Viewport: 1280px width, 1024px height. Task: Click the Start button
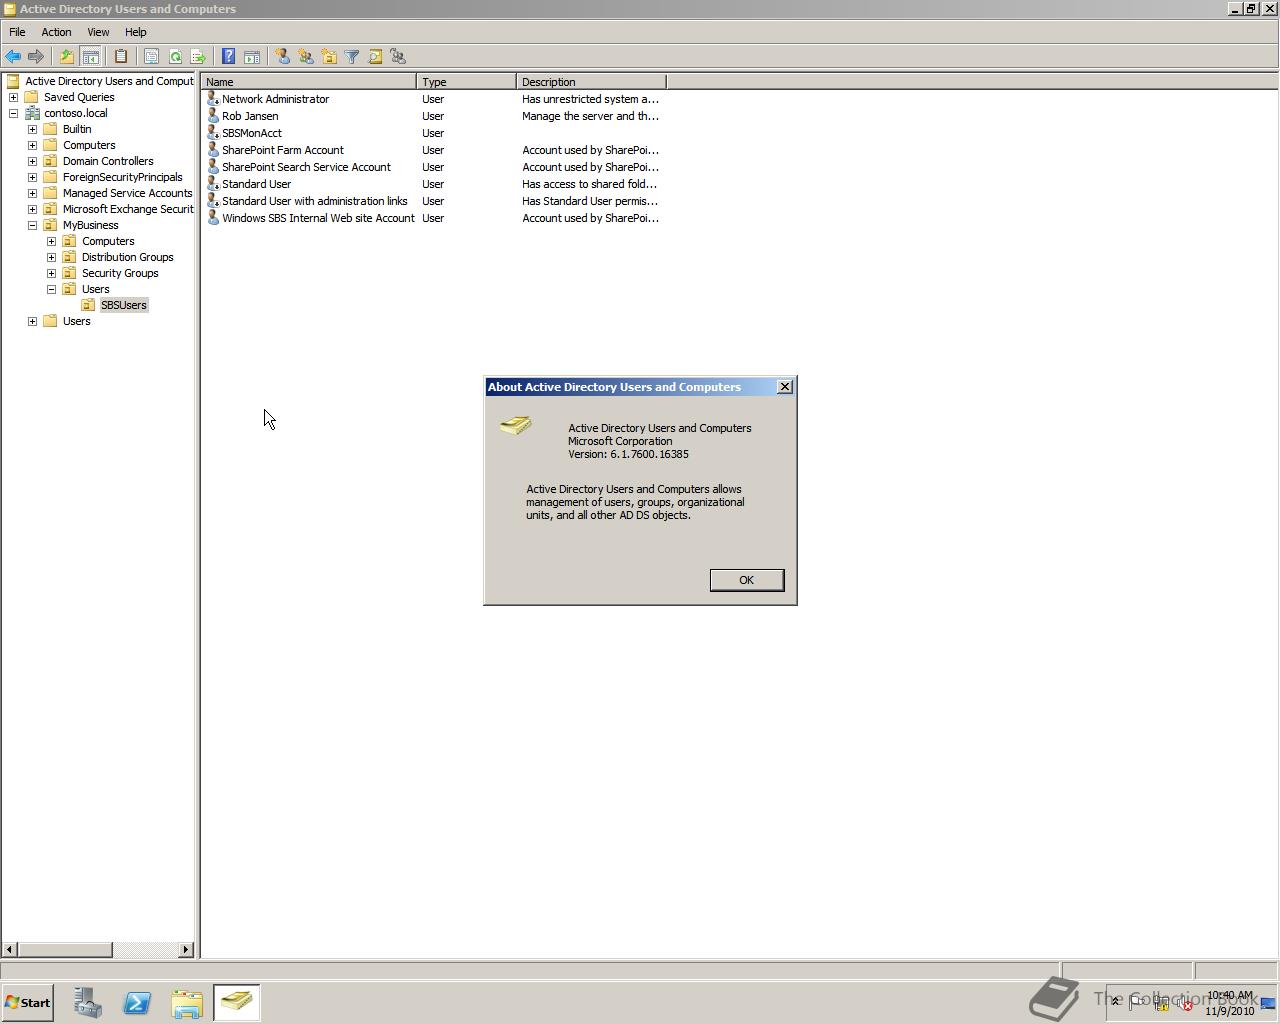coord(27,1003)
